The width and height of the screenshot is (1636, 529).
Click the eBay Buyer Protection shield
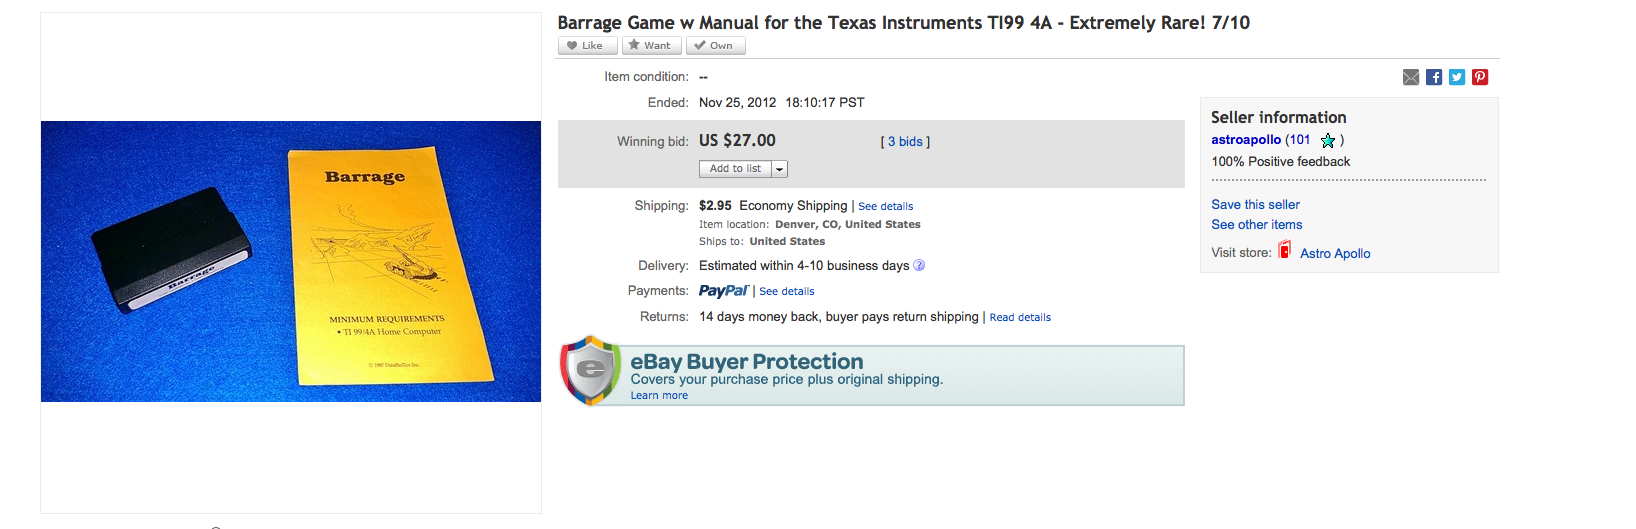point(590,370)
